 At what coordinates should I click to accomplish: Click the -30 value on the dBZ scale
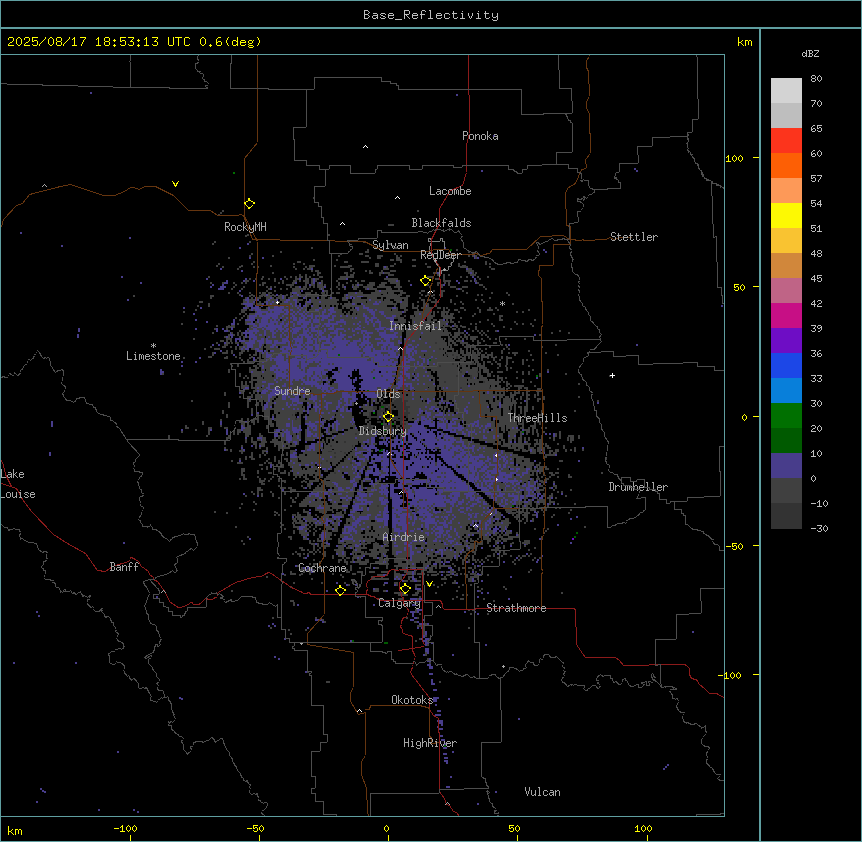(819, 528)
